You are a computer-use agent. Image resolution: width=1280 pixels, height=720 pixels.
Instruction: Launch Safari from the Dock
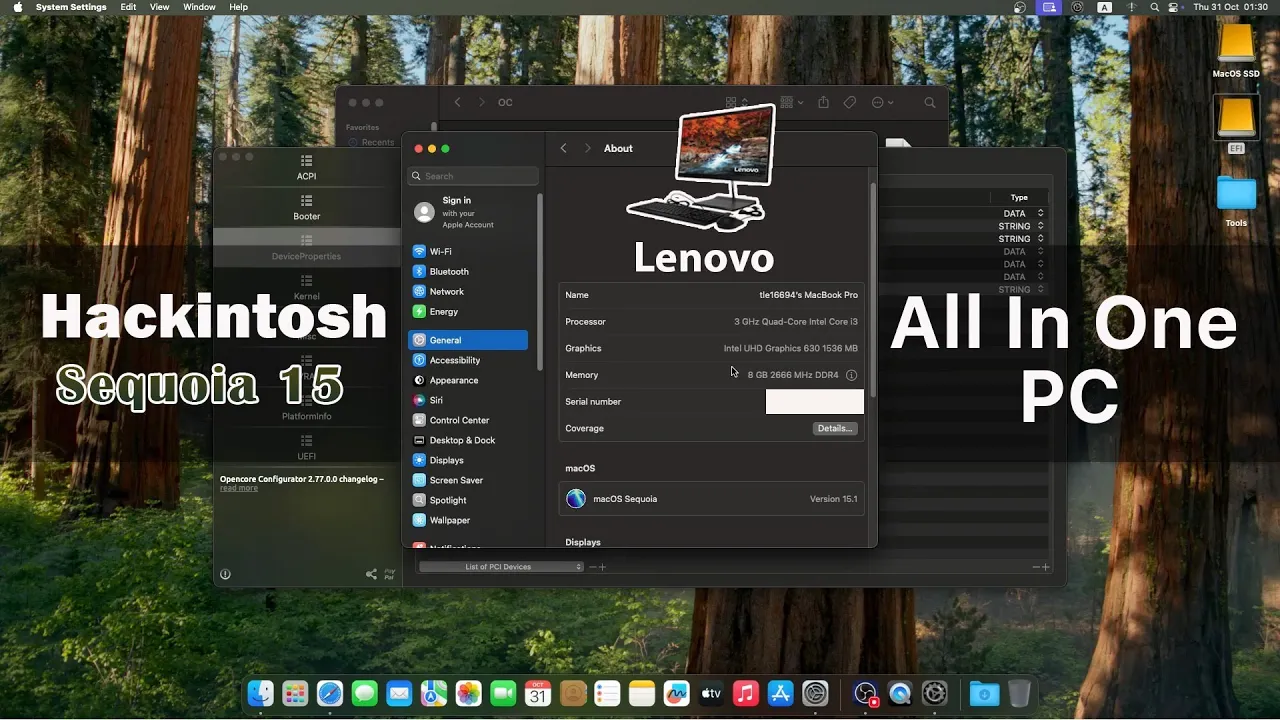pyautogui.click(x=330, y=693)
